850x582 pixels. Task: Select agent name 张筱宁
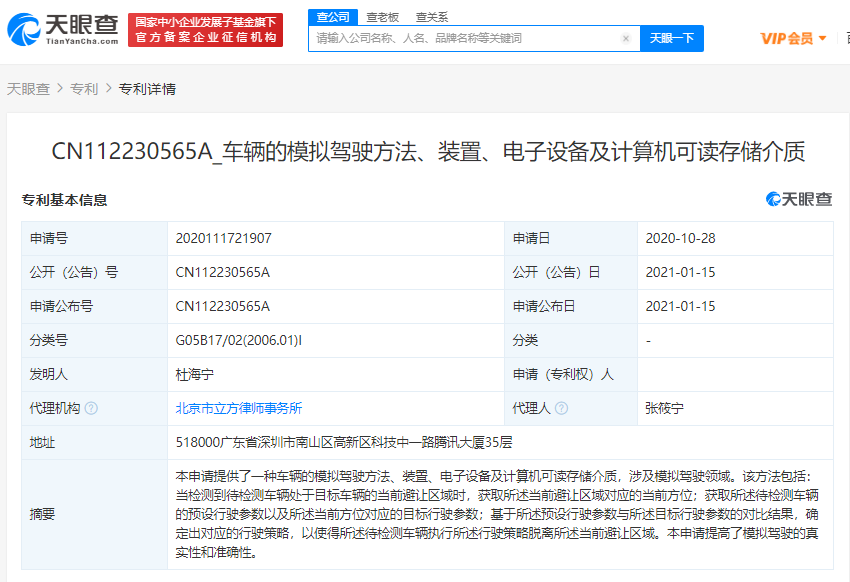coord(665,408)
